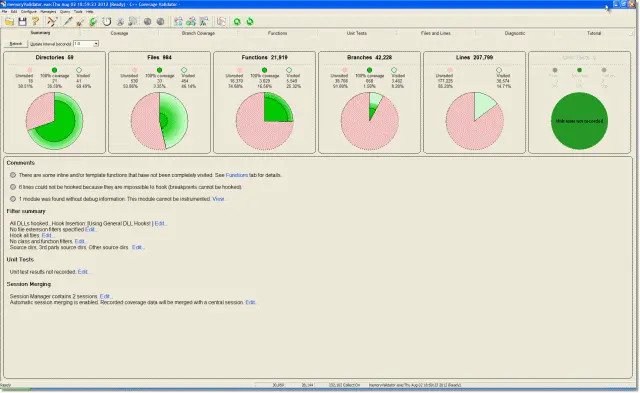Click the Visited legend swatch in Lines panel
This screenshot has width=640, height=393.
pos(499,70)
